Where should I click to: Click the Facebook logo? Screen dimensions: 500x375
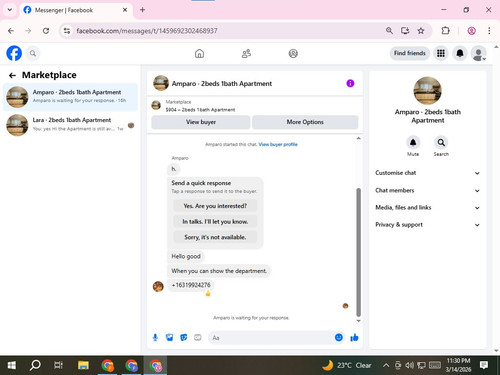click(14, 53)
